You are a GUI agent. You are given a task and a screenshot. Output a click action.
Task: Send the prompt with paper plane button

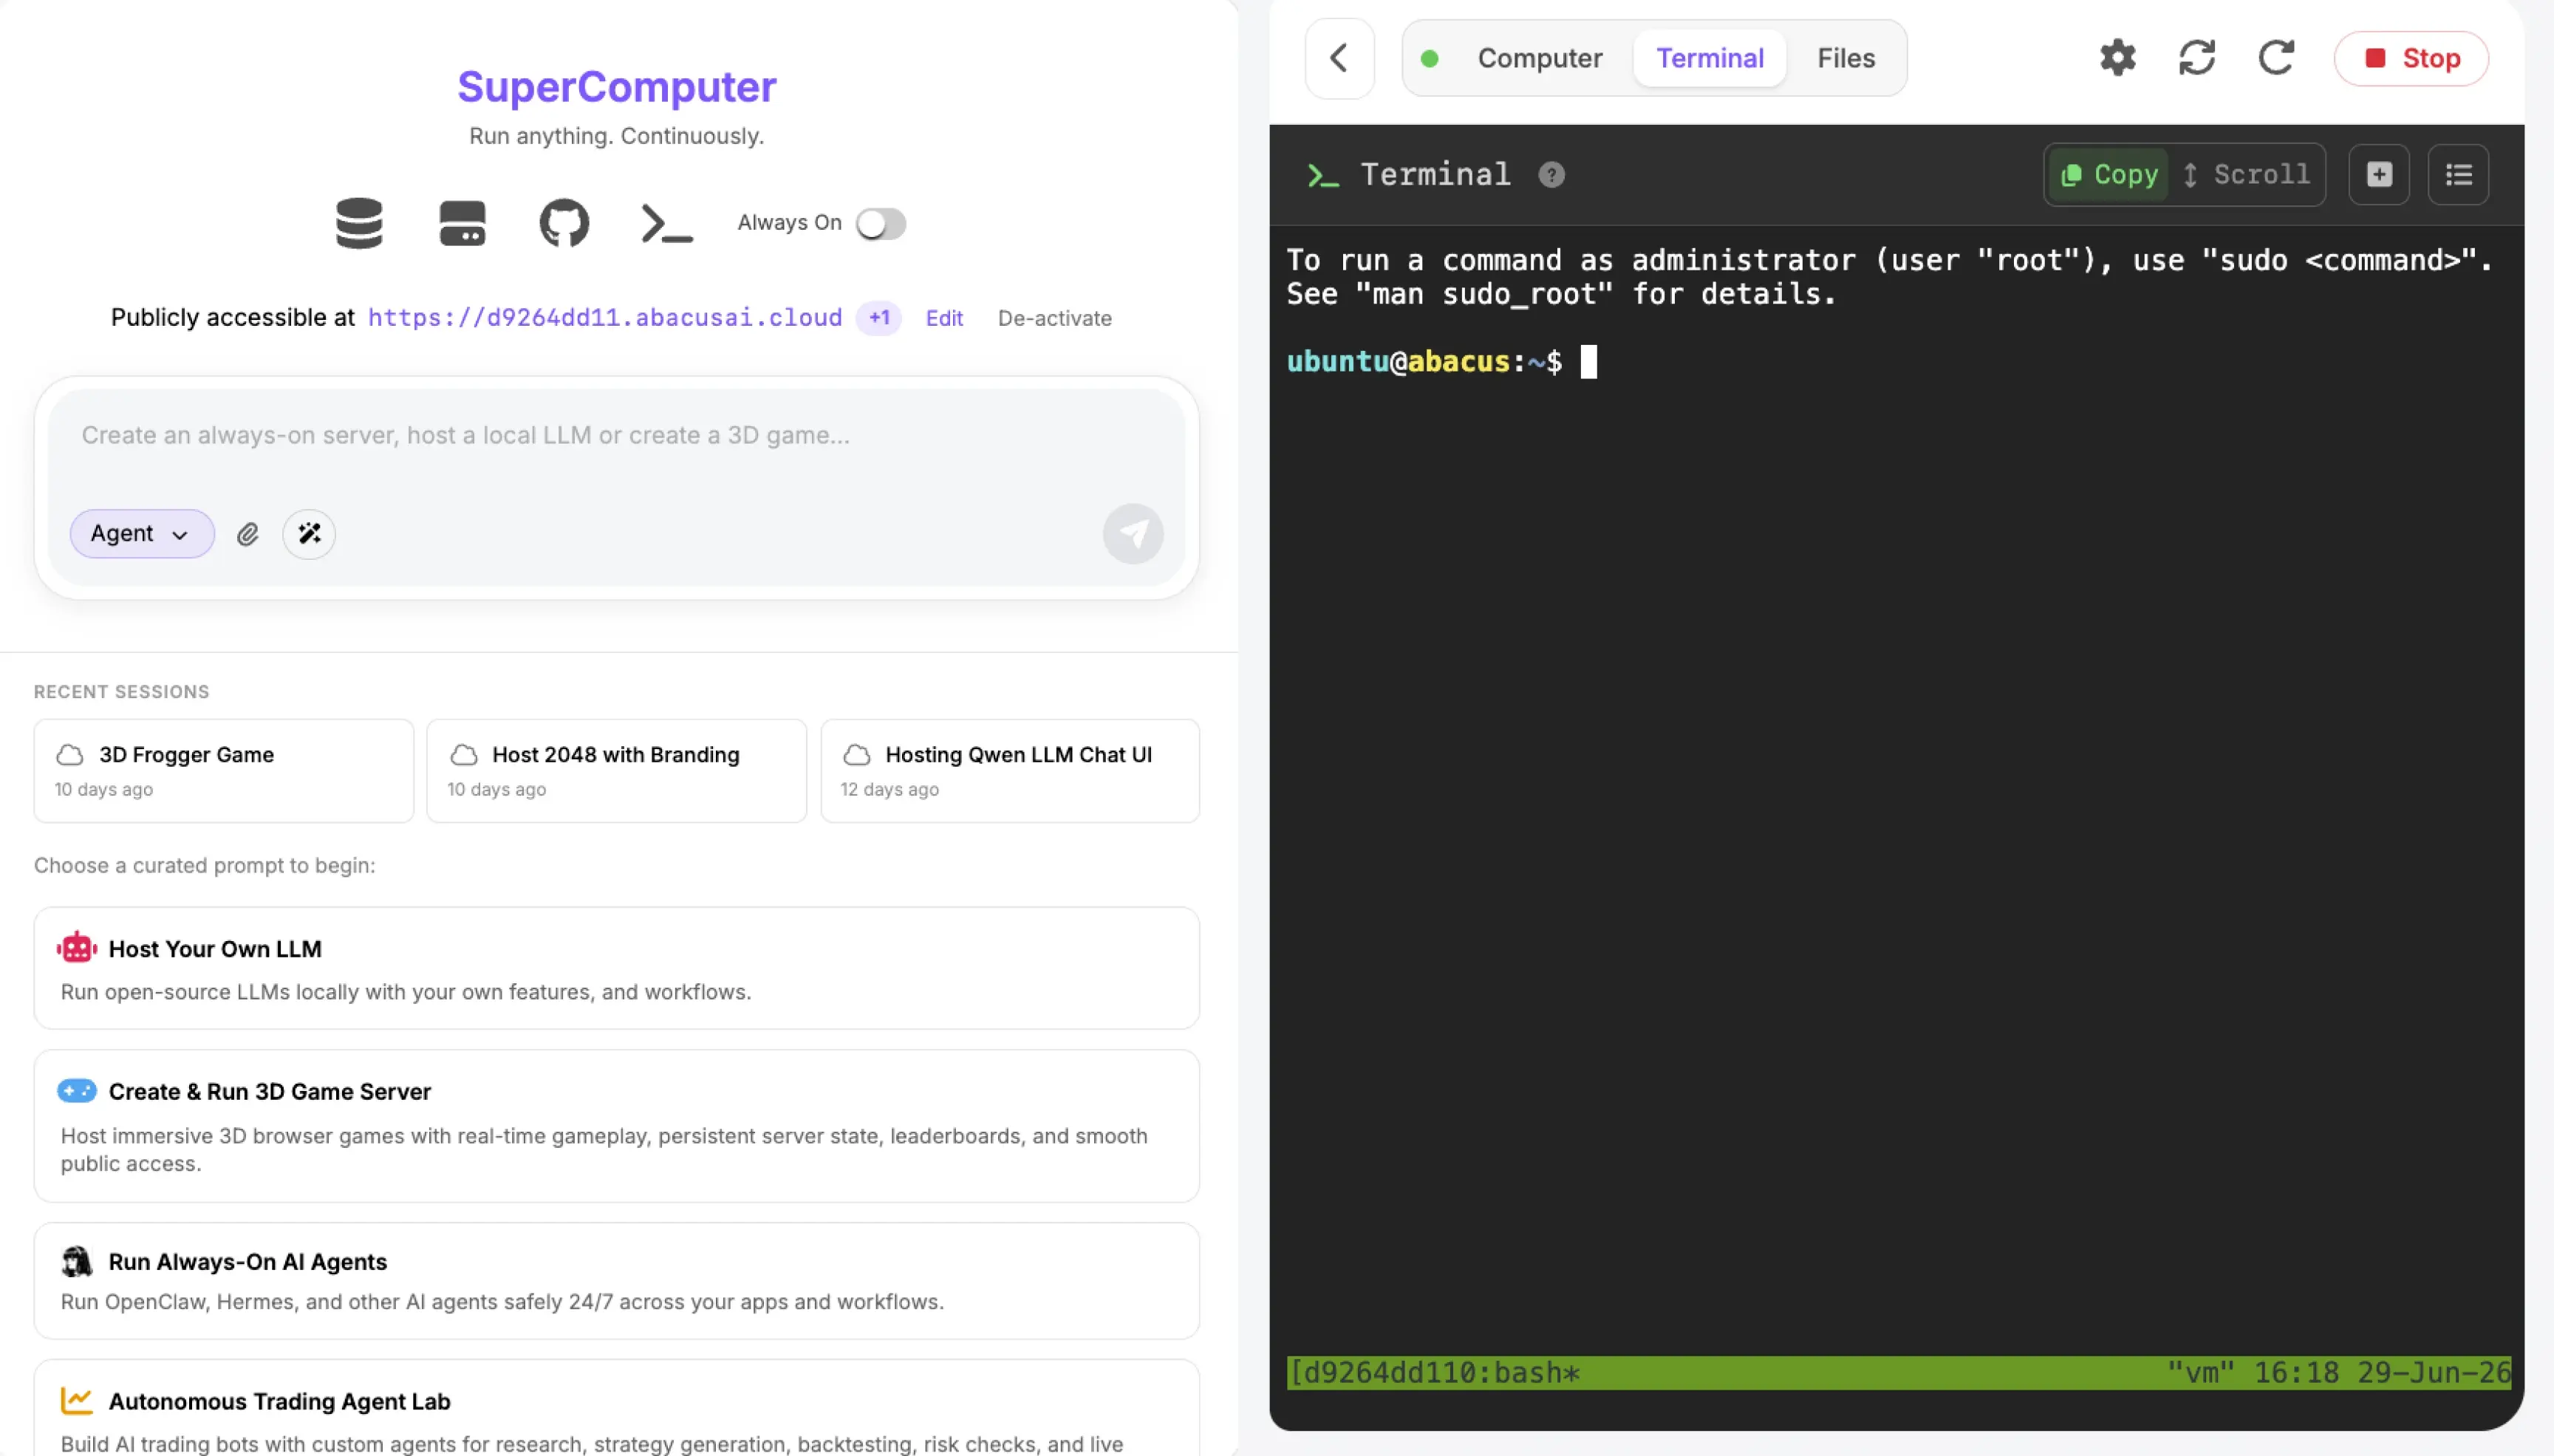pos(1133,534)
